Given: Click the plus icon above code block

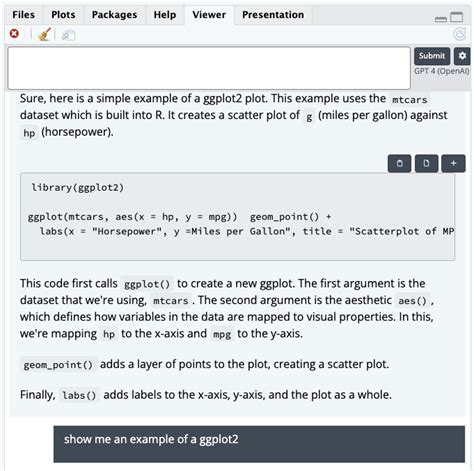Looking at the screenshot, I should tap(453, 163).
